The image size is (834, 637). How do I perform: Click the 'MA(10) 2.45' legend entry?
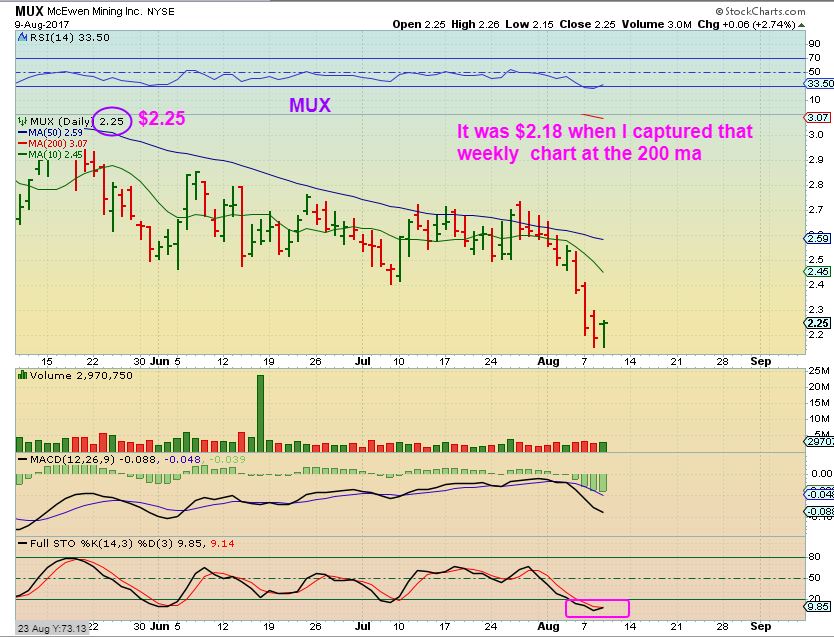[51, 155]
